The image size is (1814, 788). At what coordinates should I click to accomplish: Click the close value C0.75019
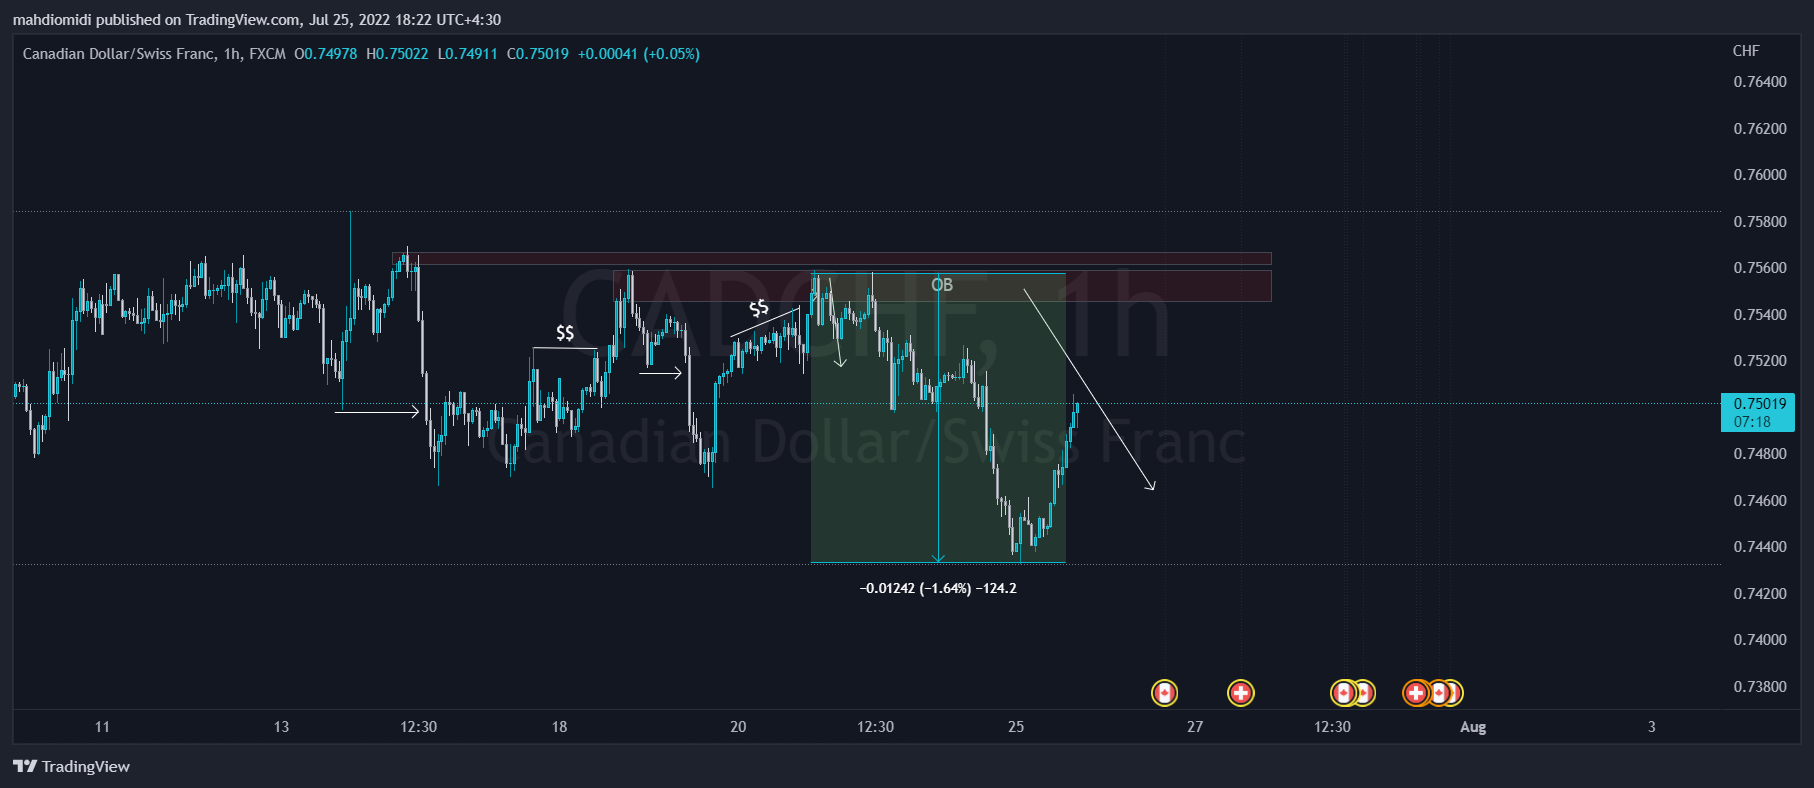pyautogui.click(x=538, y=54)
